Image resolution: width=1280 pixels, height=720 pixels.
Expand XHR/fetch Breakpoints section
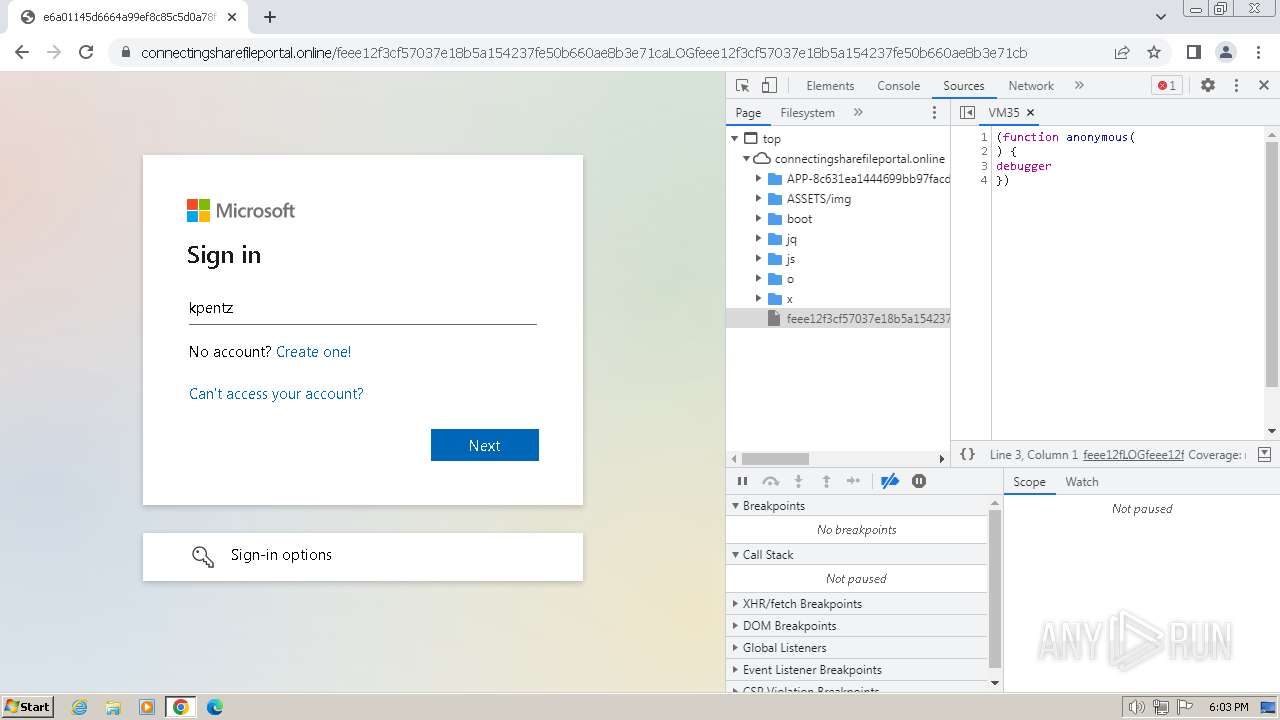(857, 604)
